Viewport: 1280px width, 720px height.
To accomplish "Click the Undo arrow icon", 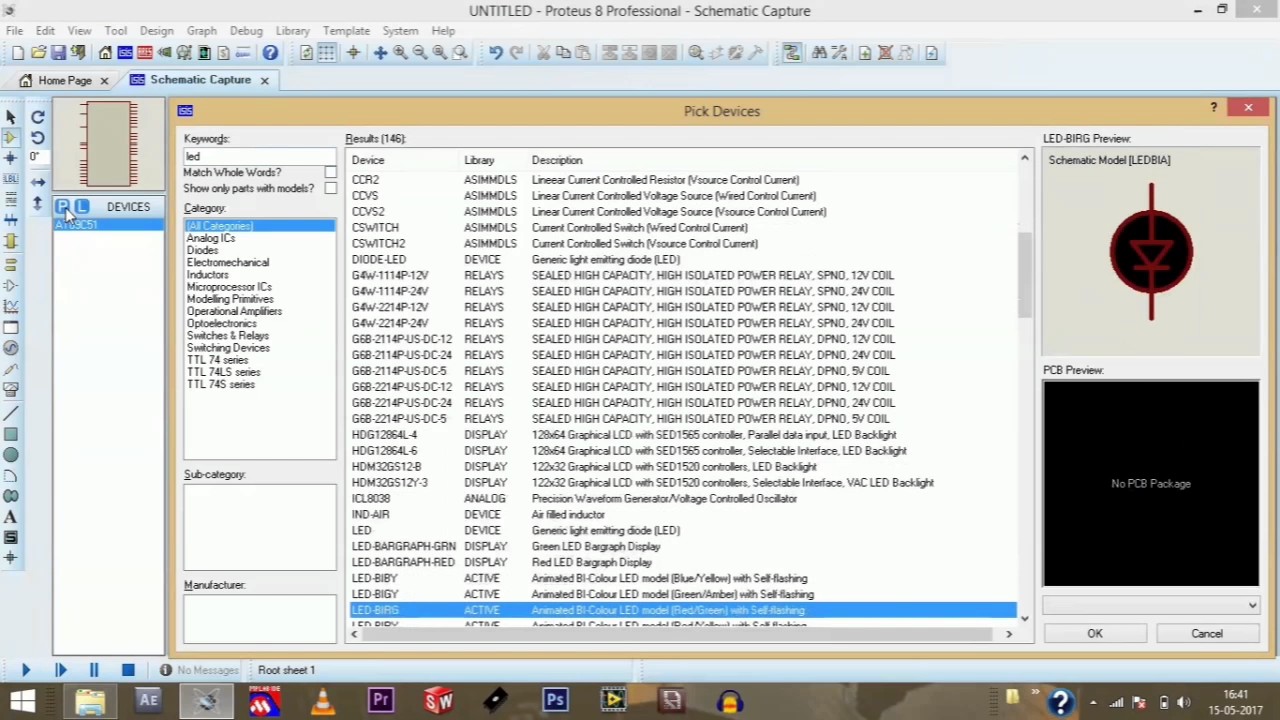I will 496,53.
